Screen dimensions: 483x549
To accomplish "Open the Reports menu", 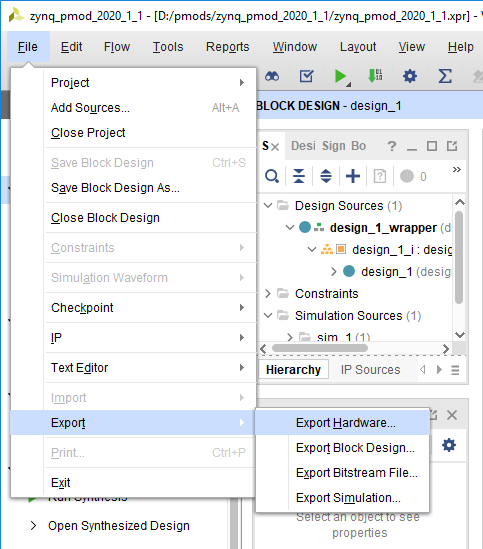I will tap(227, 47).
